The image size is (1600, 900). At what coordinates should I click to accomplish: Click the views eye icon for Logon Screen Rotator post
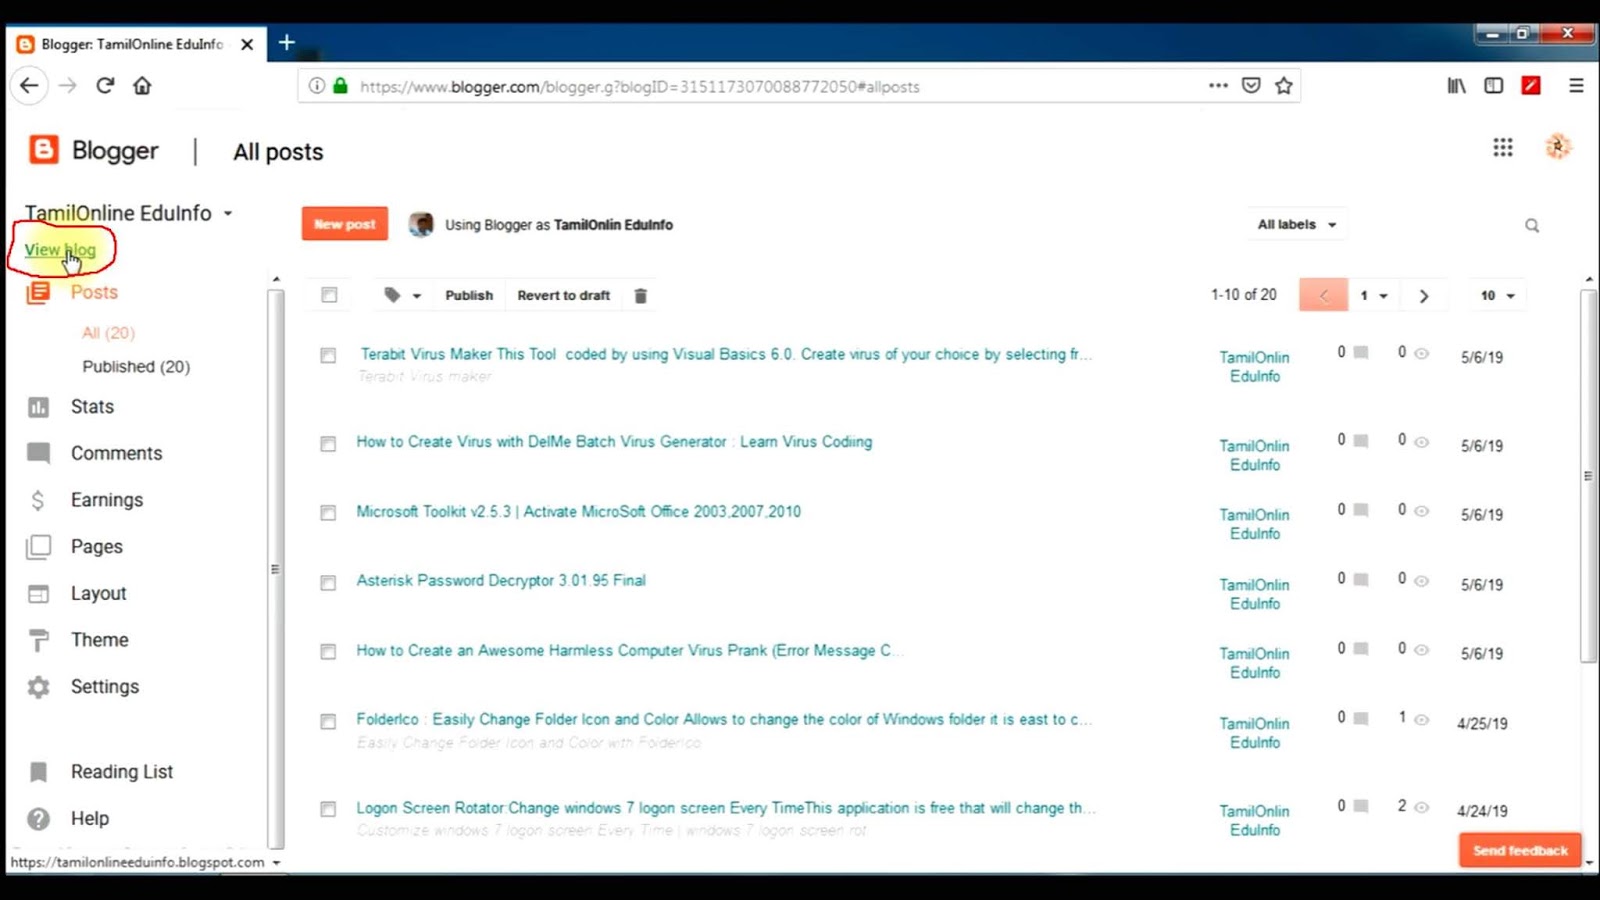tap(1421, 807)
